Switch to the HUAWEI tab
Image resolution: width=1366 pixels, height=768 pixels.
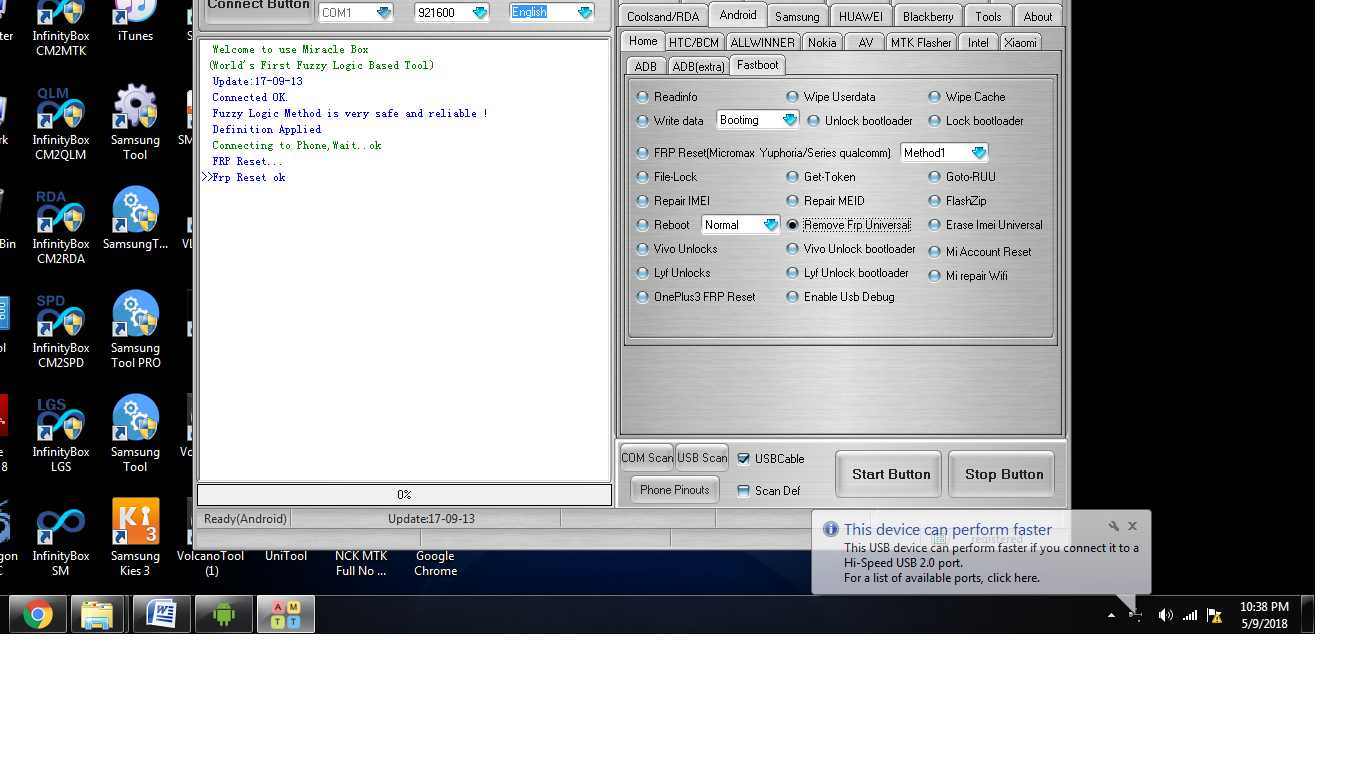(860, 16)
